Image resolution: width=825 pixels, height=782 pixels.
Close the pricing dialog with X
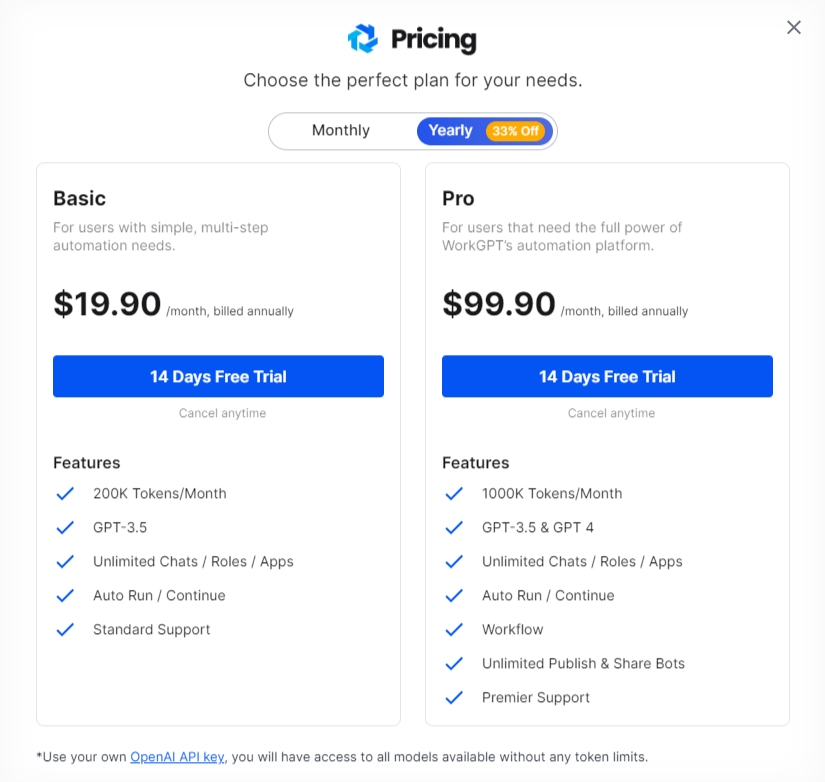pyautogui.click(x=793, y=27)
